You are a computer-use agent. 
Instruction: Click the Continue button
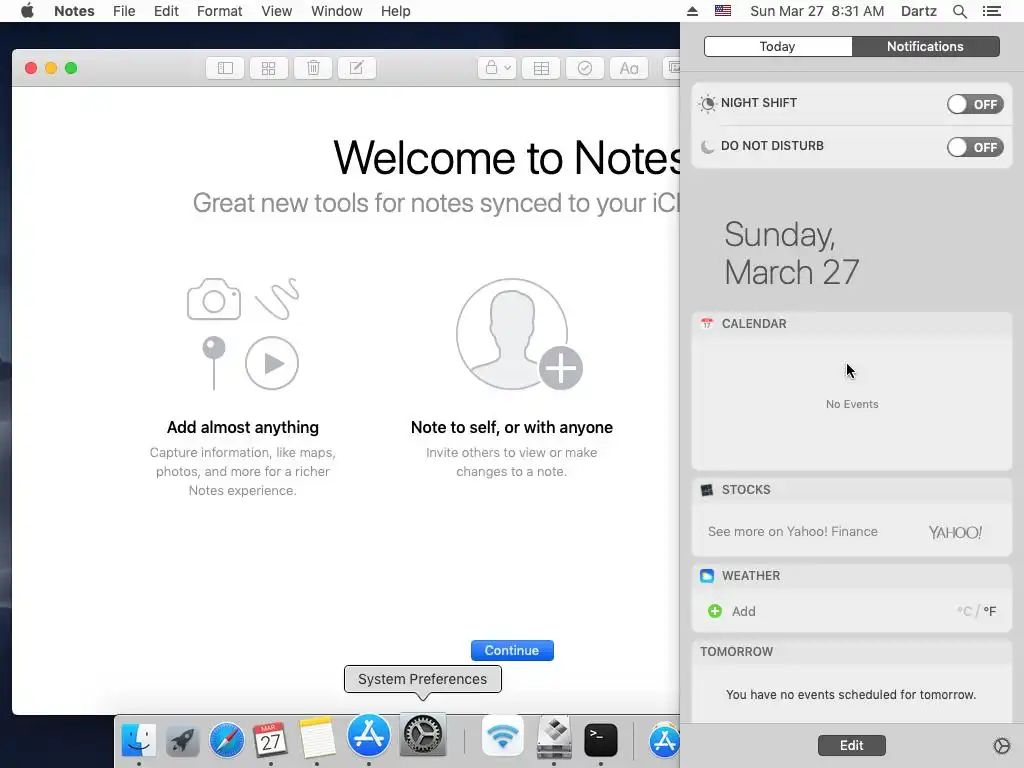[512, 650]
